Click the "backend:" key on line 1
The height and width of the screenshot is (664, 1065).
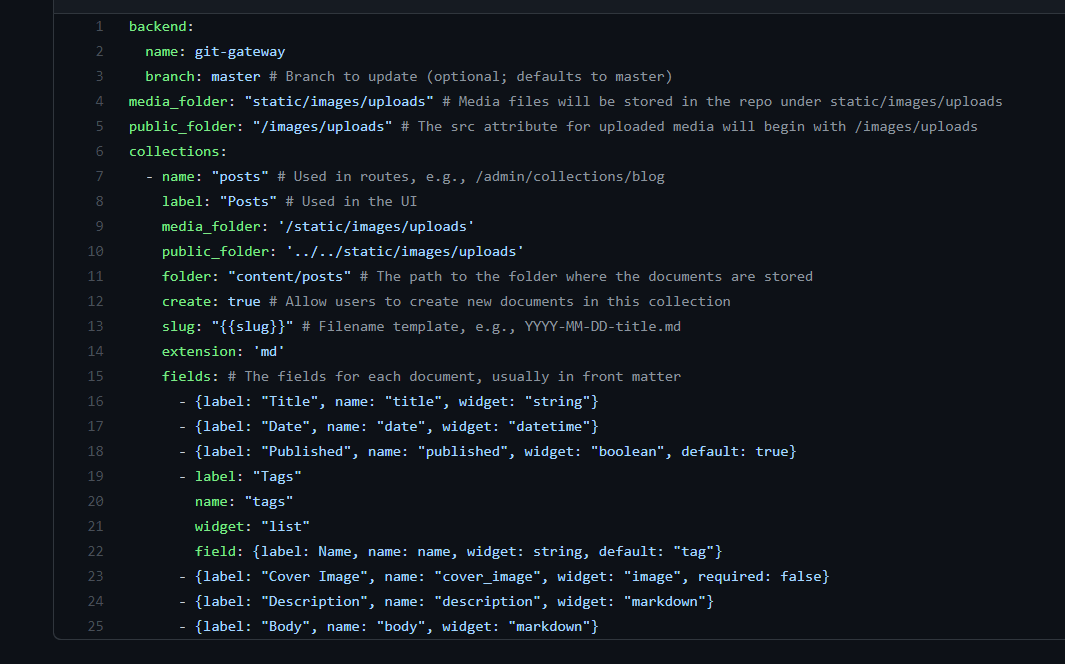[x=158, y=25]
